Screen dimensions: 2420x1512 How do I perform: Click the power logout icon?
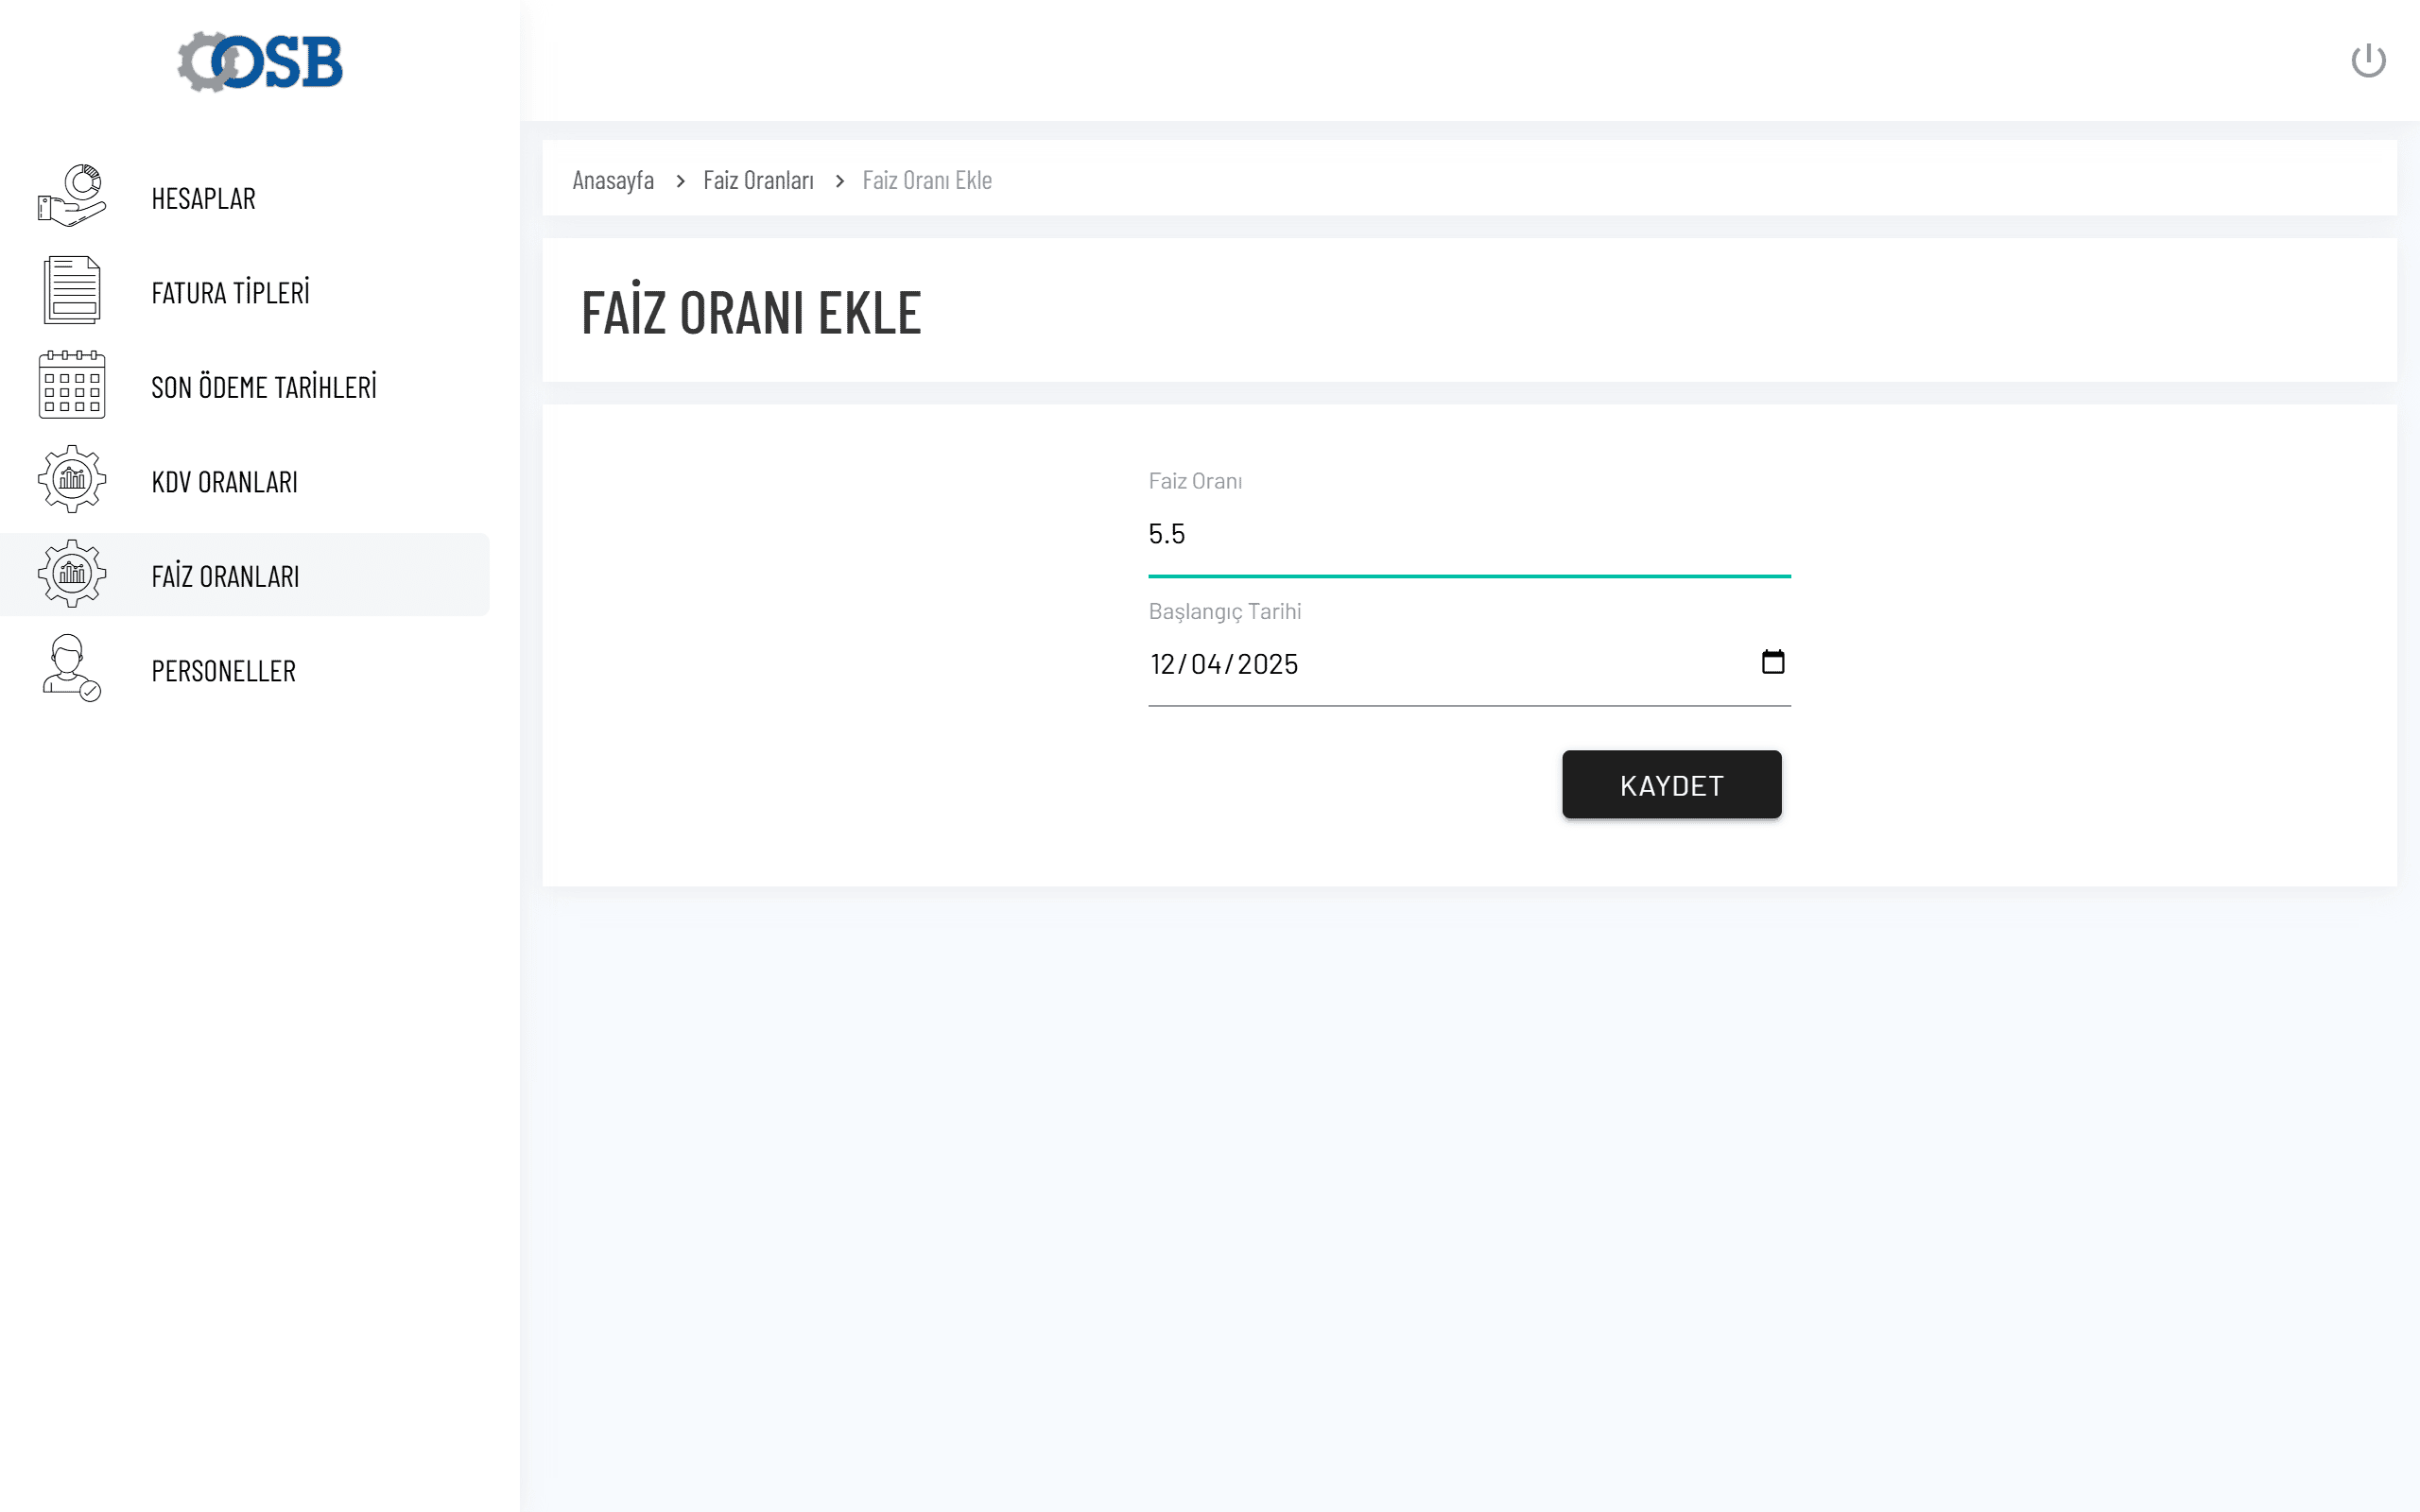(2367, 61)
